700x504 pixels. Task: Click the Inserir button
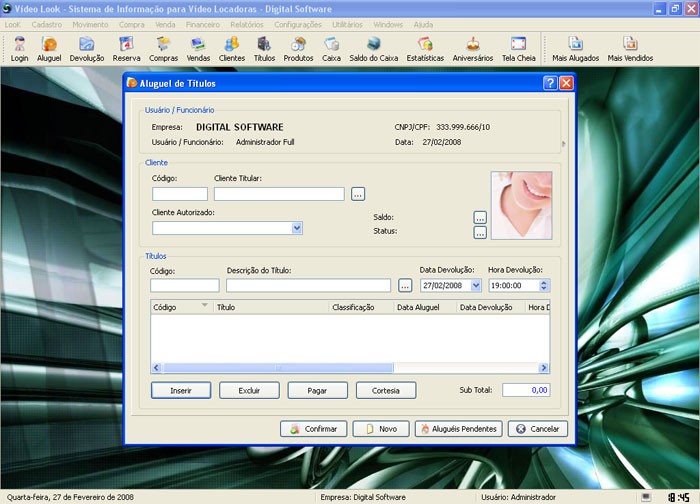coord(181,391)
